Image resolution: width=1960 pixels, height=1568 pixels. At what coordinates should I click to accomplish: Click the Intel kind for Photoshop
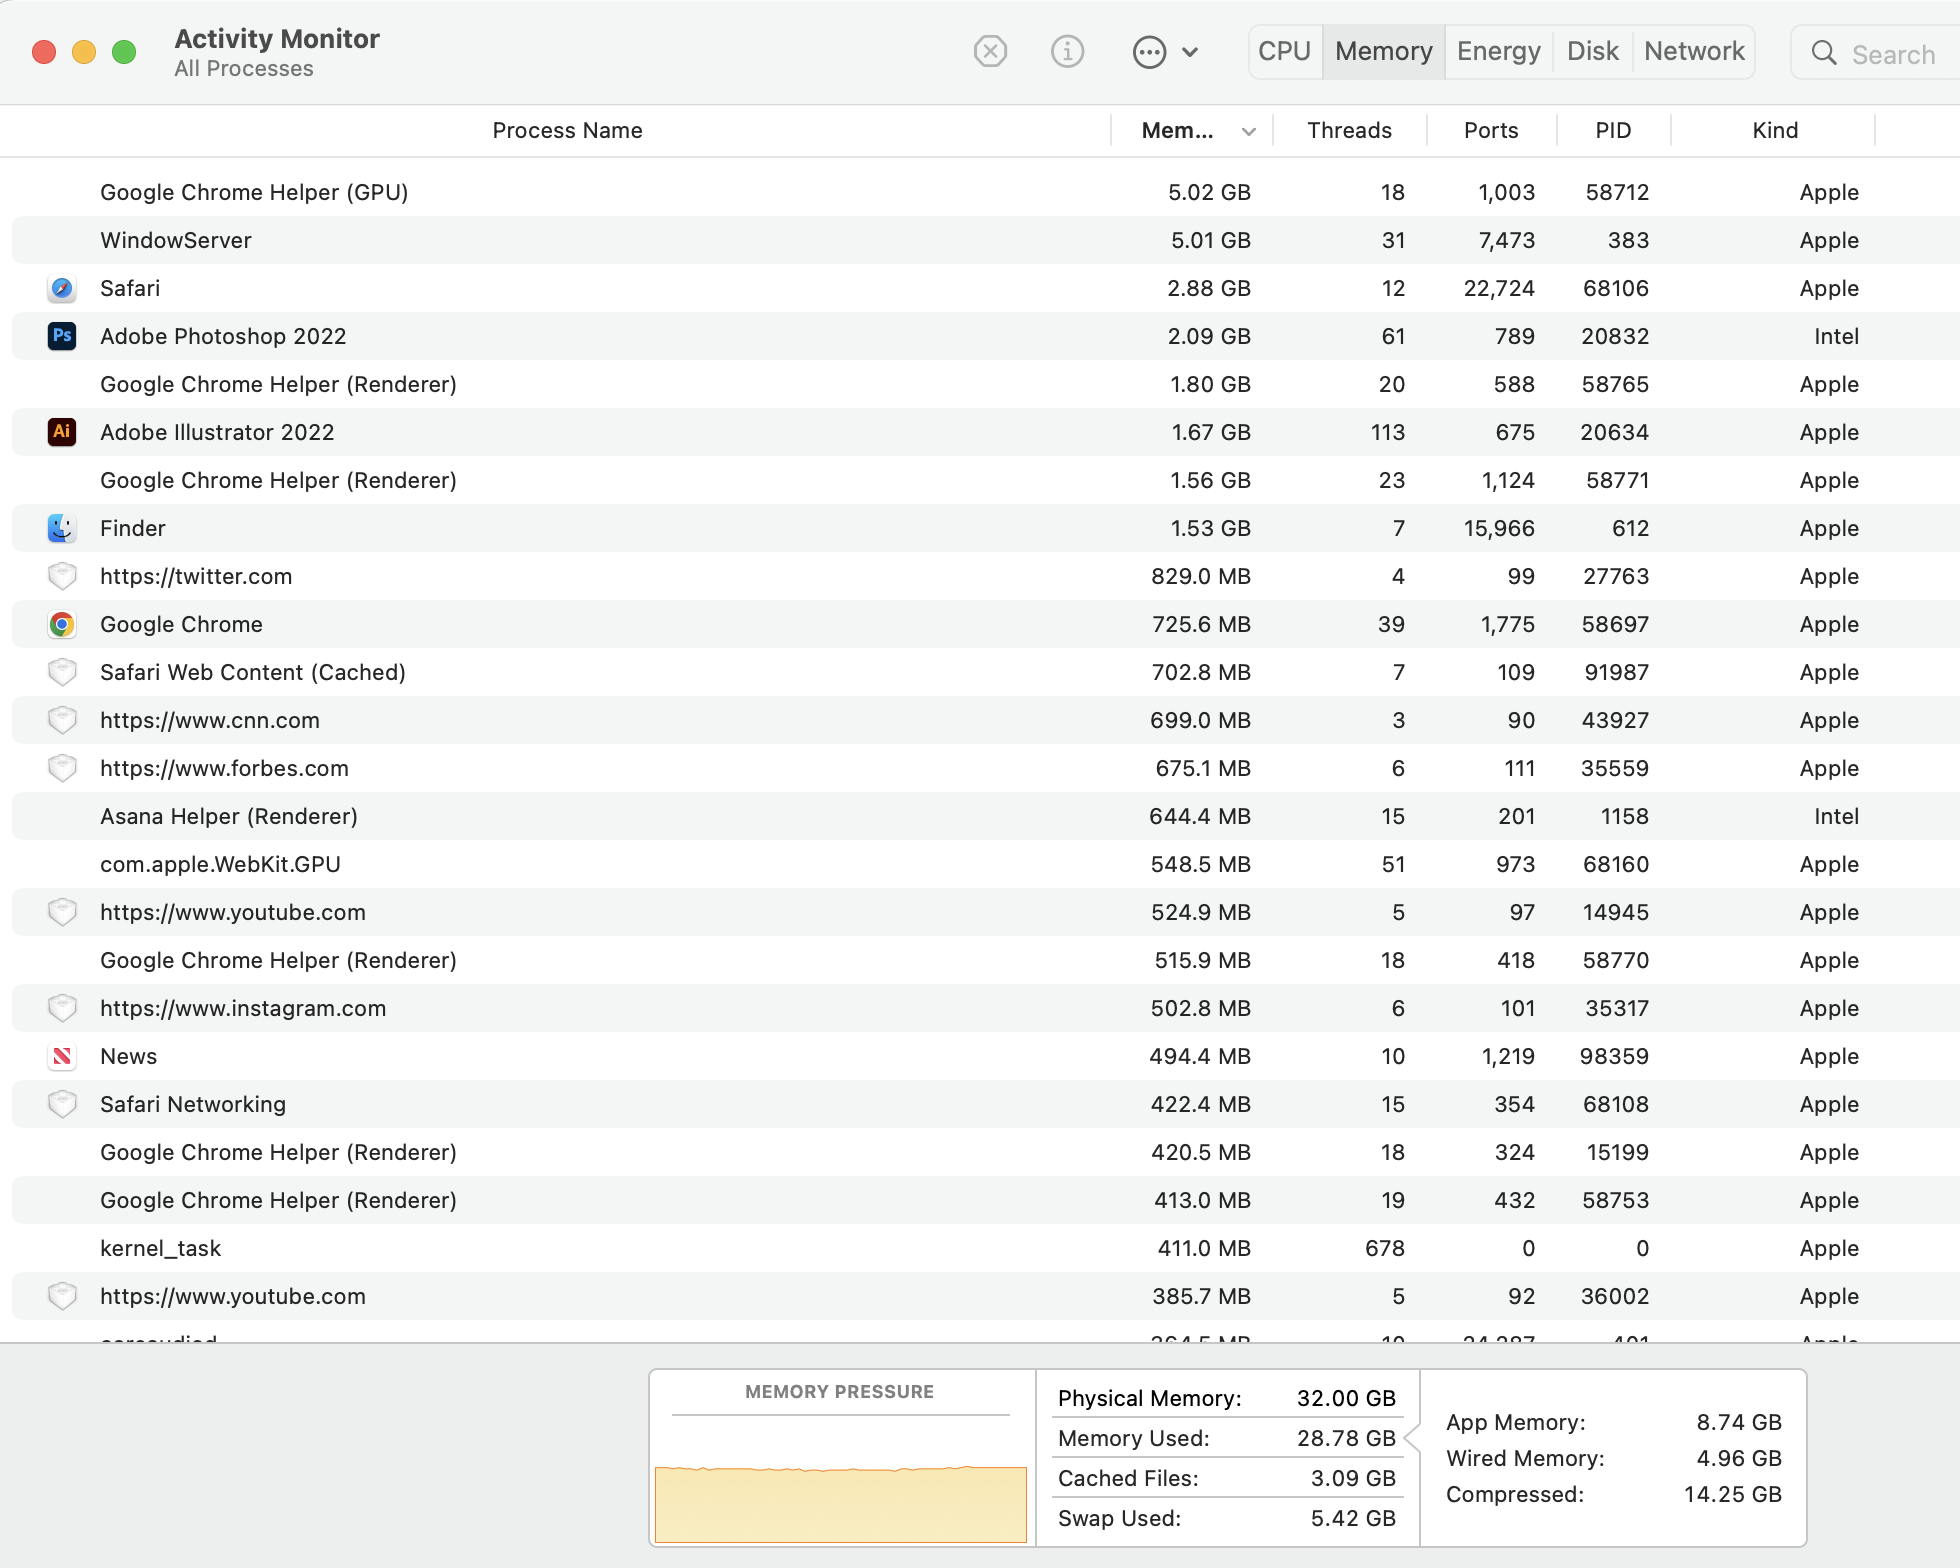tap(1836, 337)
